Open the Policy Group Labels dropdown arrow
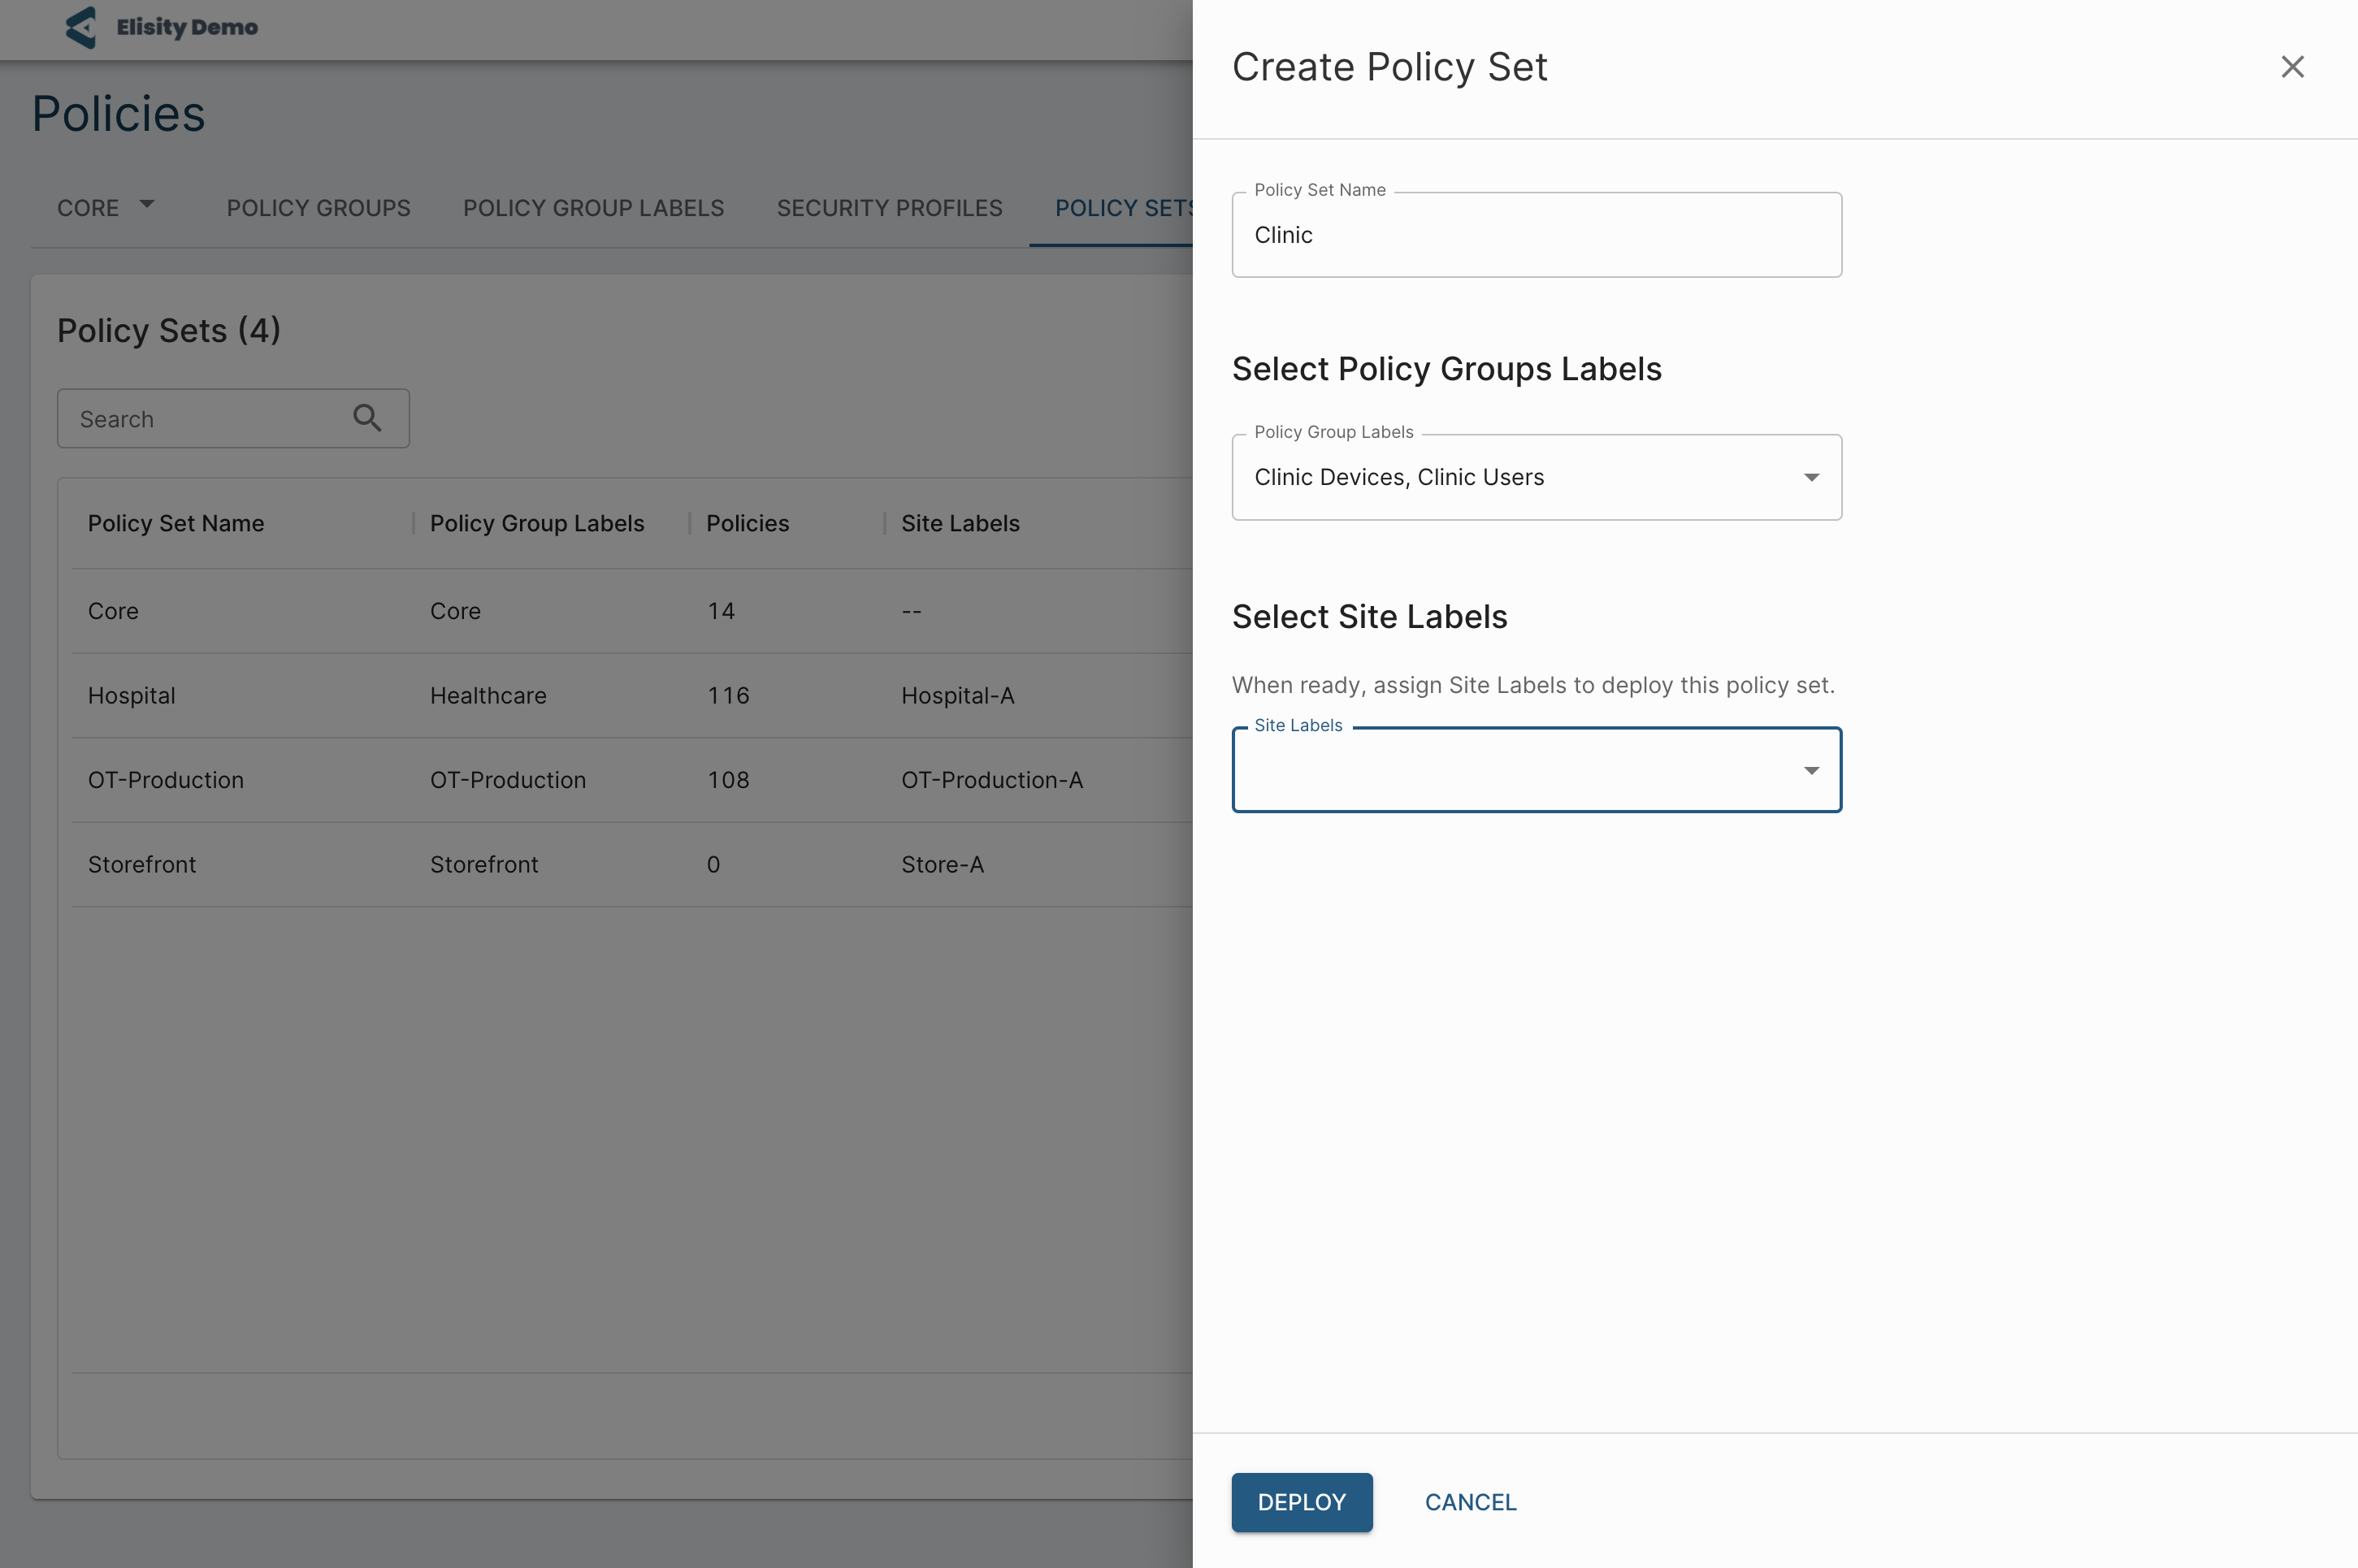This screenshot has width=2358, height=1568. (1811, 477)
